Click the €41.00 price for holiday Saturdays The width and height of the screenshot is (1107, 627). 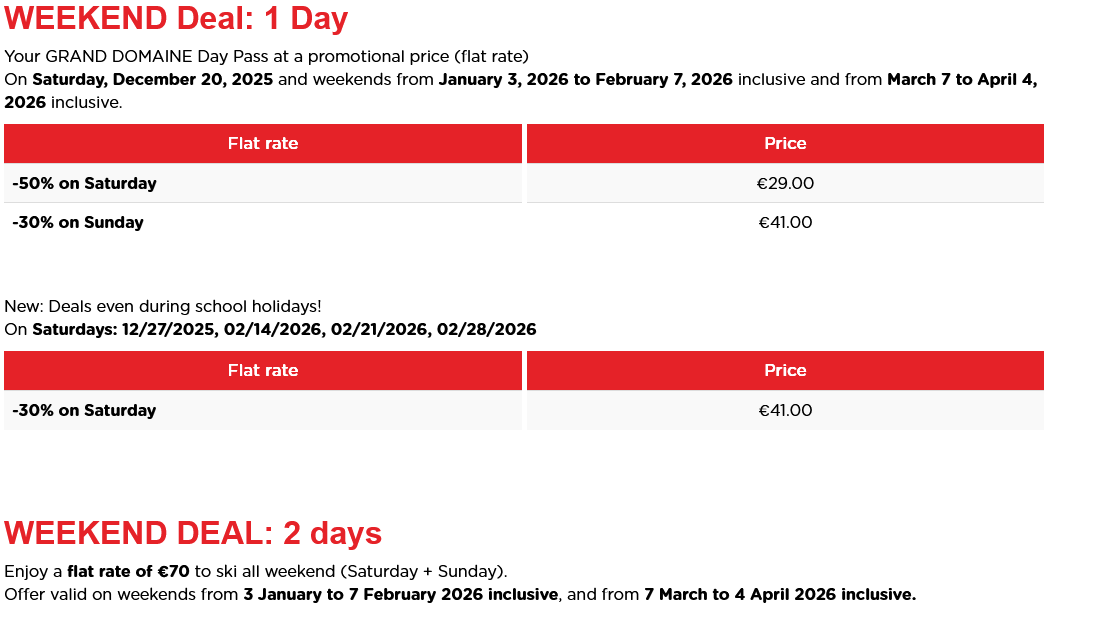pos(785,411)
